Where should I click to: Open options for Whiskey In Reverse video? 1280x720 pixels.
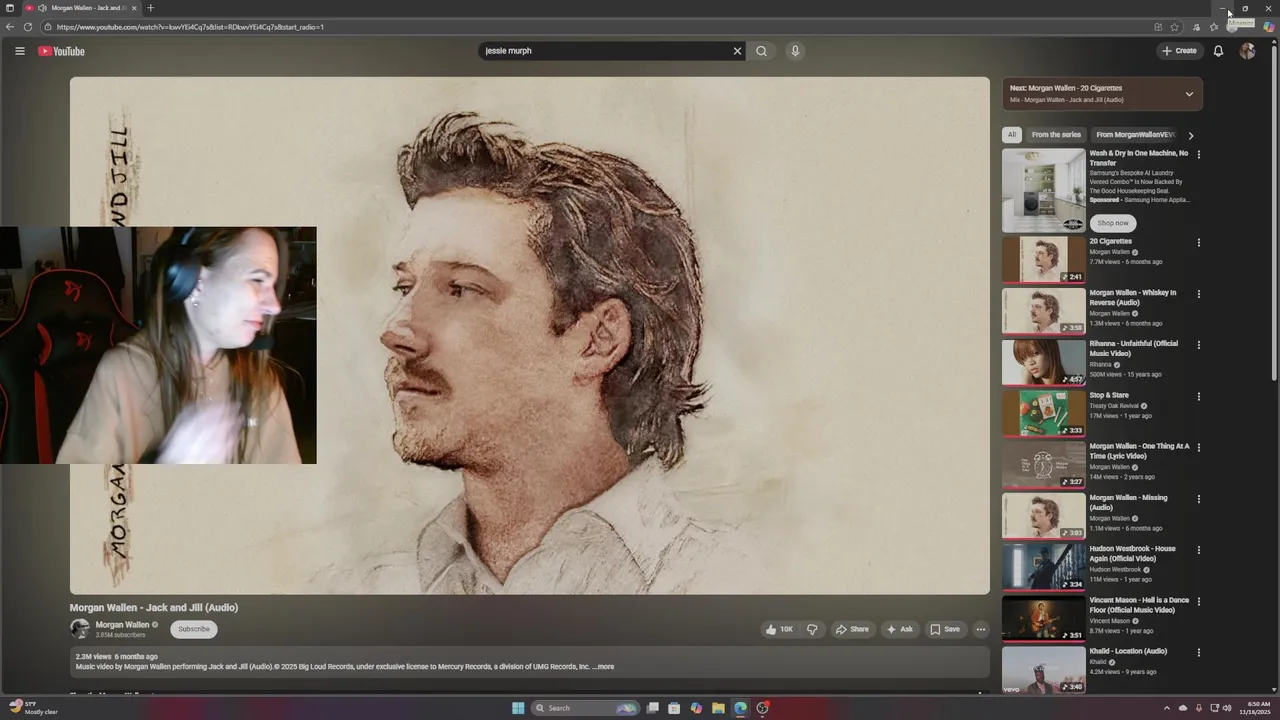coord(1199,294)
